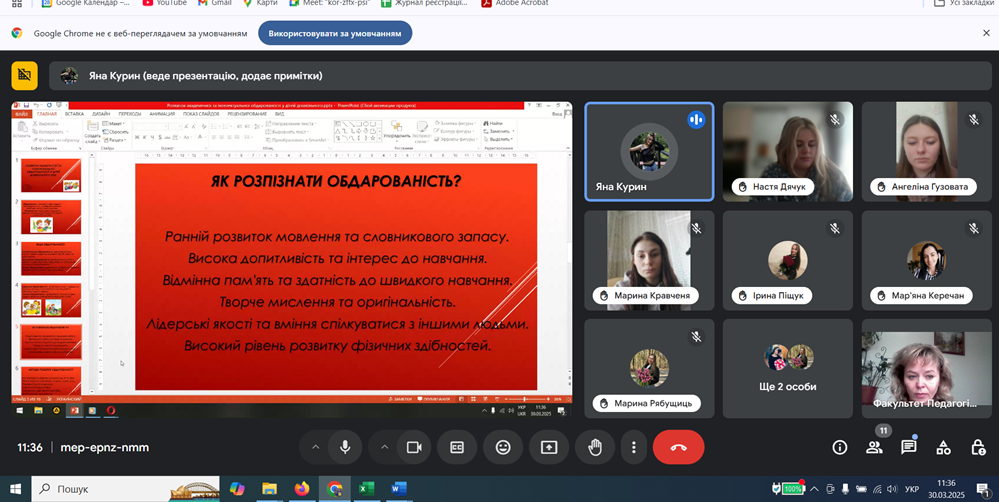Open the Windows Start menu
This screenshot has width=999, height=502.
(x=15, y=489)
